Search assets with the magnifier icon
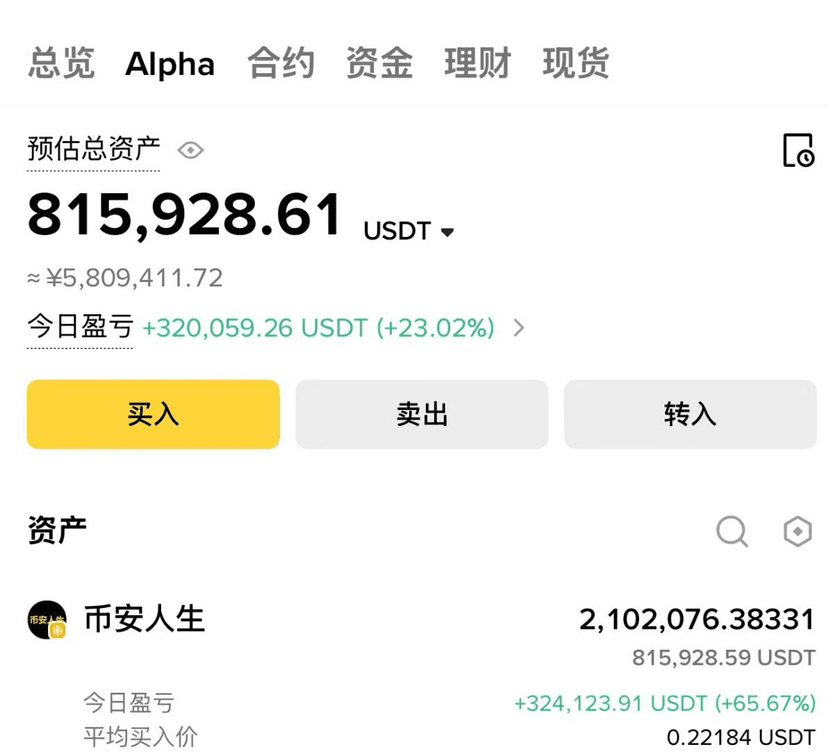Screen dimensions: 828x756 [732, 531]
